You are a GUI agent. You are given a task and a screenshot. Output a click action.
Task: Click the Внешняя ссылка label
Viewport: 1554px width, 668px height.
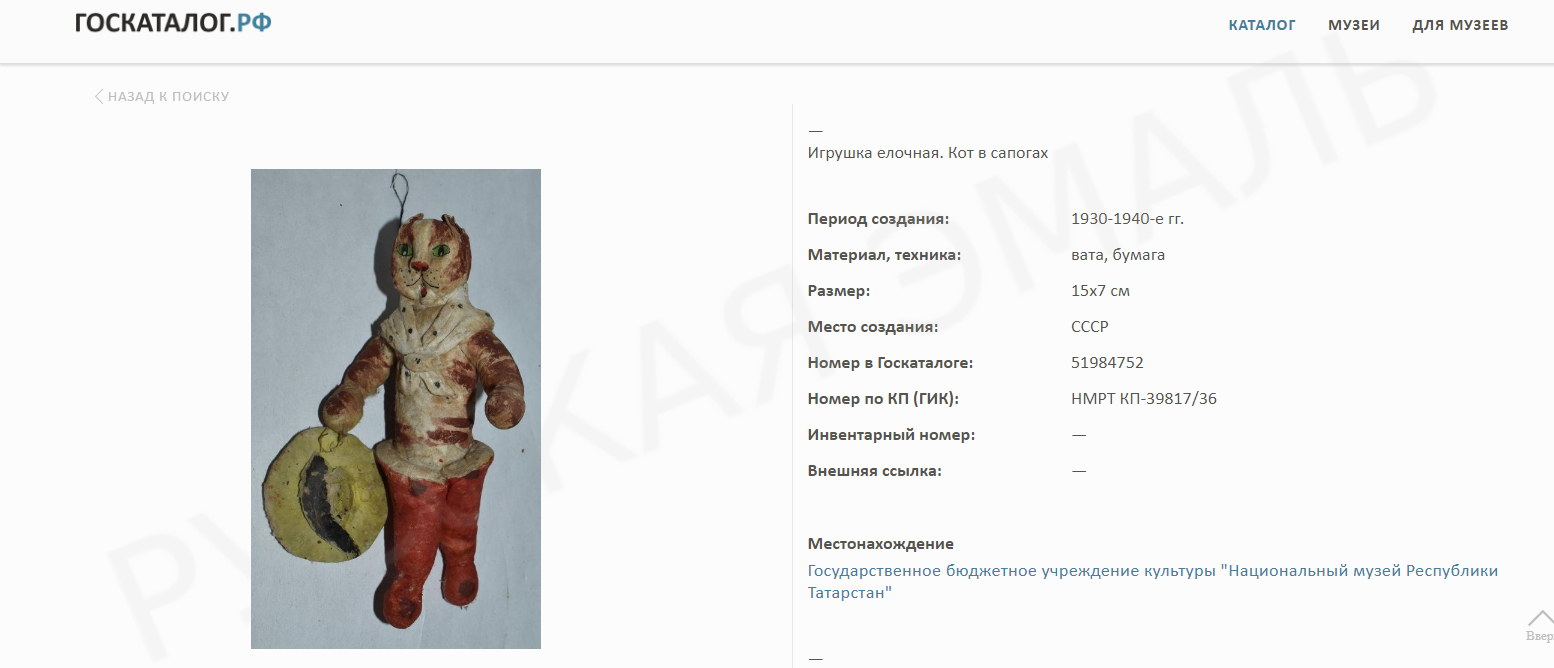(x=875, y=471)
